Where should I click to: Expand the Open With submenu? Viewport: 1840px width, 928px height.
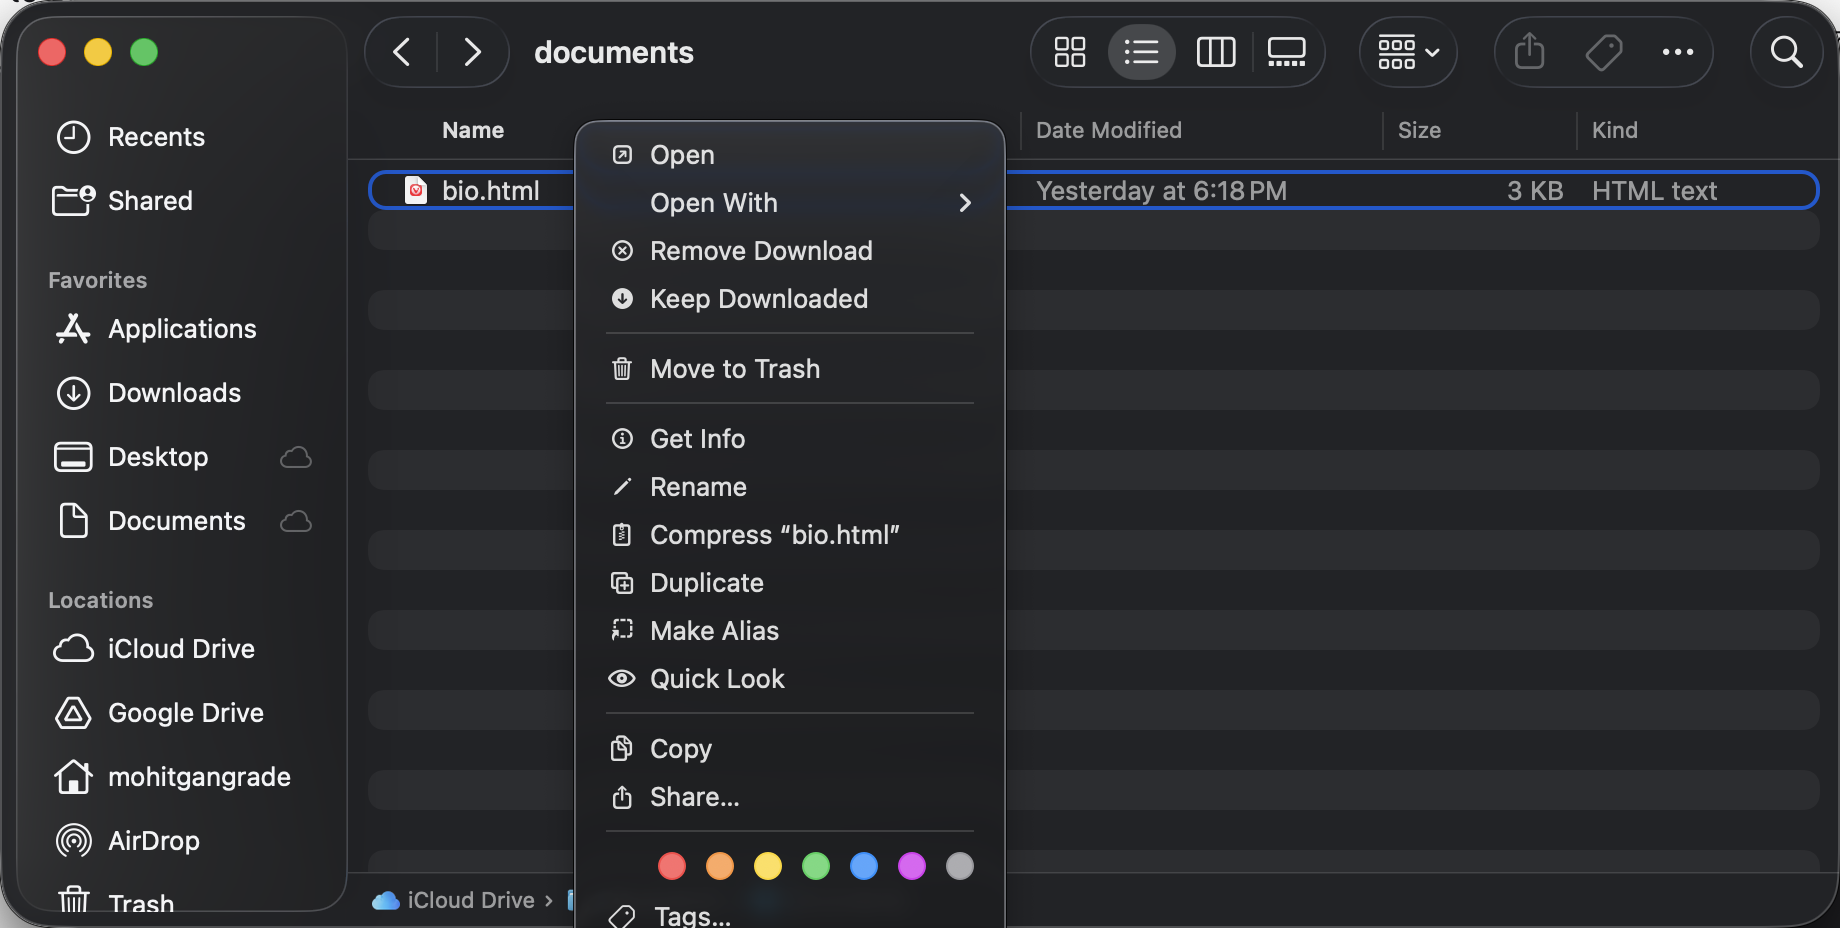pyautogui.click(x=713, y=203)
